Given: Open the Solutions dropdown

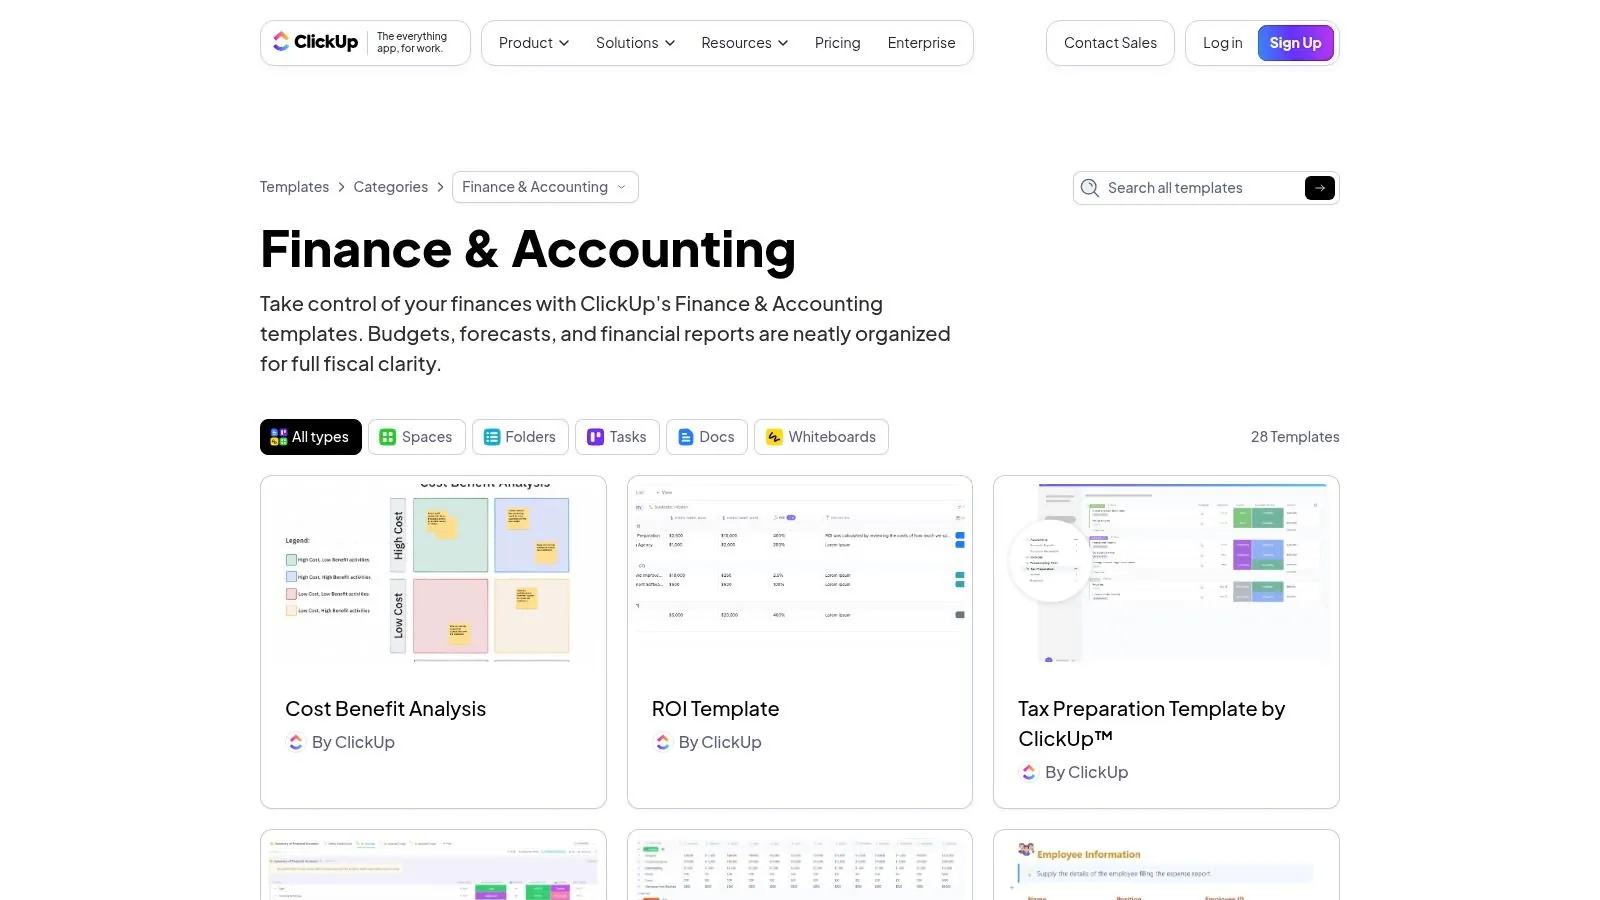Looking at the screenshot, I should coord(635,43).
